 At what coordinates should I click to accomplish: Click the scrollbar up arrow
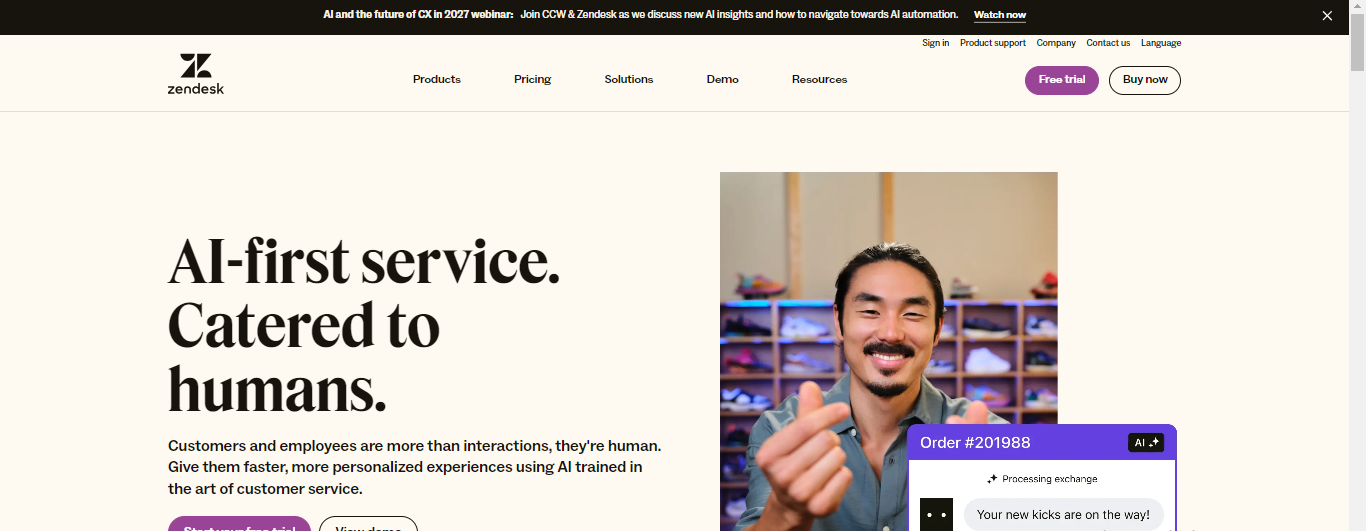[1357, 6]
